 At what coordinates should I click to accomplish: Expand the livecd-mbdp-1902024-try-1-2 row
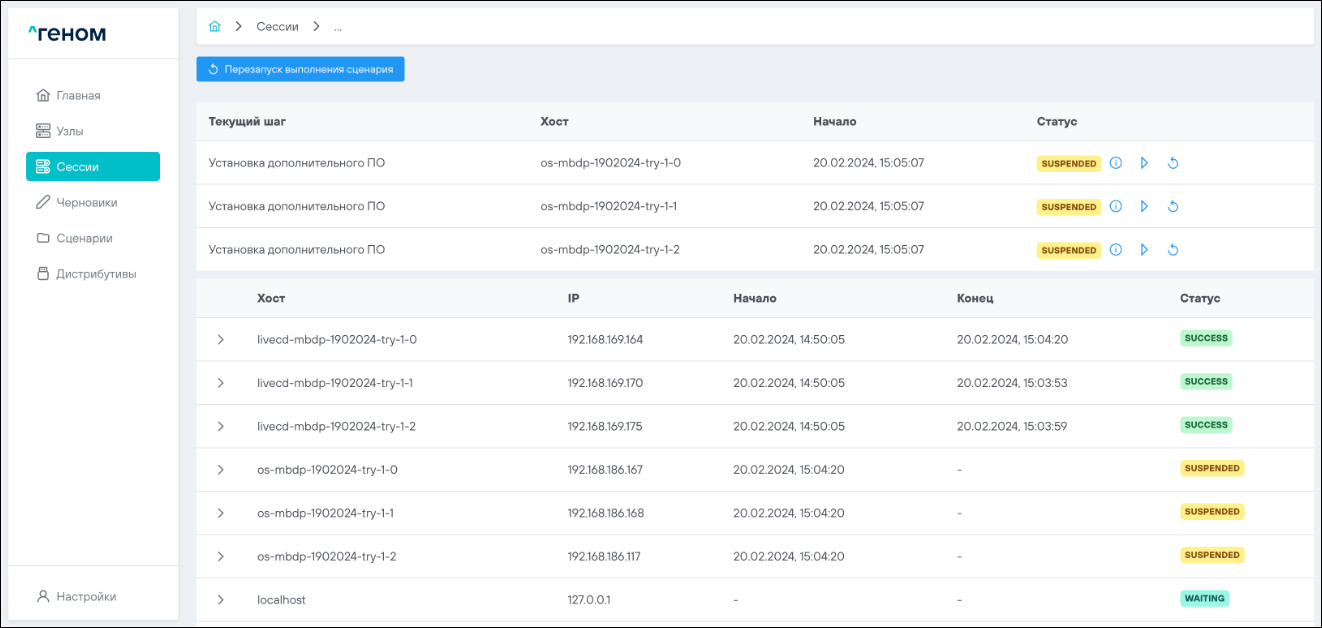pos(221,426)
